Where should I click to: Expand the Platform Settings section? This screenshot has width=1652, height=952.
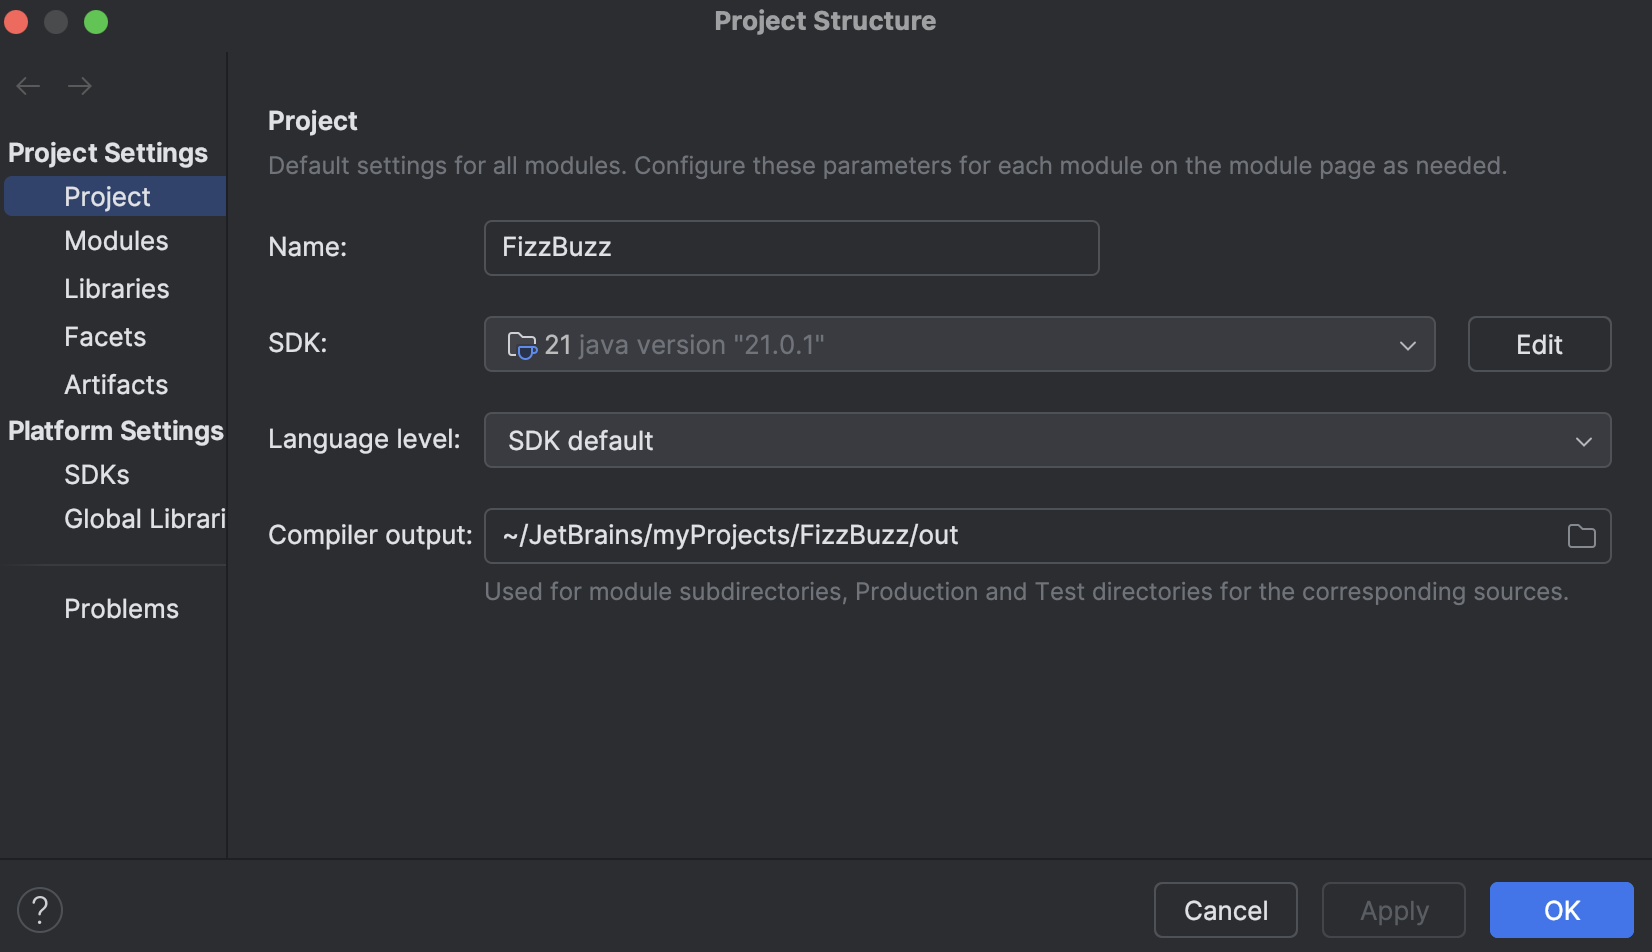click(116, 431)
